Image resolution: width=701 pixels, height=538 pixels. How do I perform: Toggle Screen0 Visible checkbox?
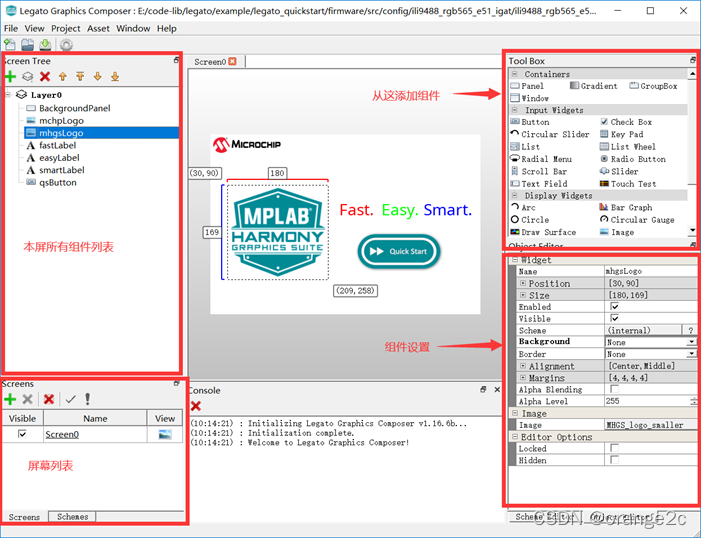coord(22,434)
